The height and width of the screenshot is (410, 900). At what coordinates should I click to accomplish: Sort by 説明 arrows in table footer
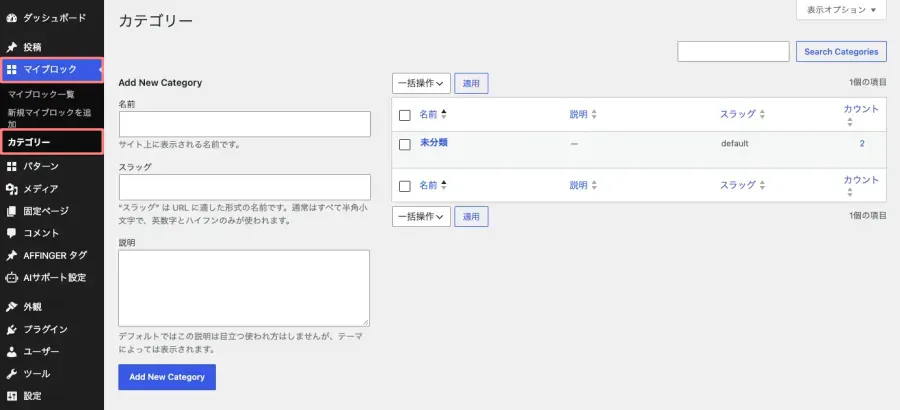click(594, 185)
